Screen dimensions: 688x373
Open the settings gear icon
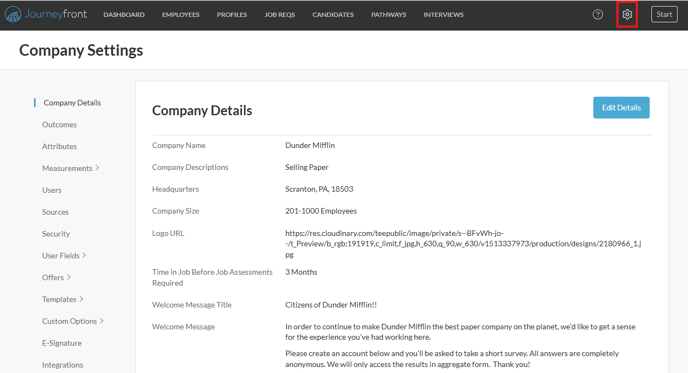click(627, 14)
